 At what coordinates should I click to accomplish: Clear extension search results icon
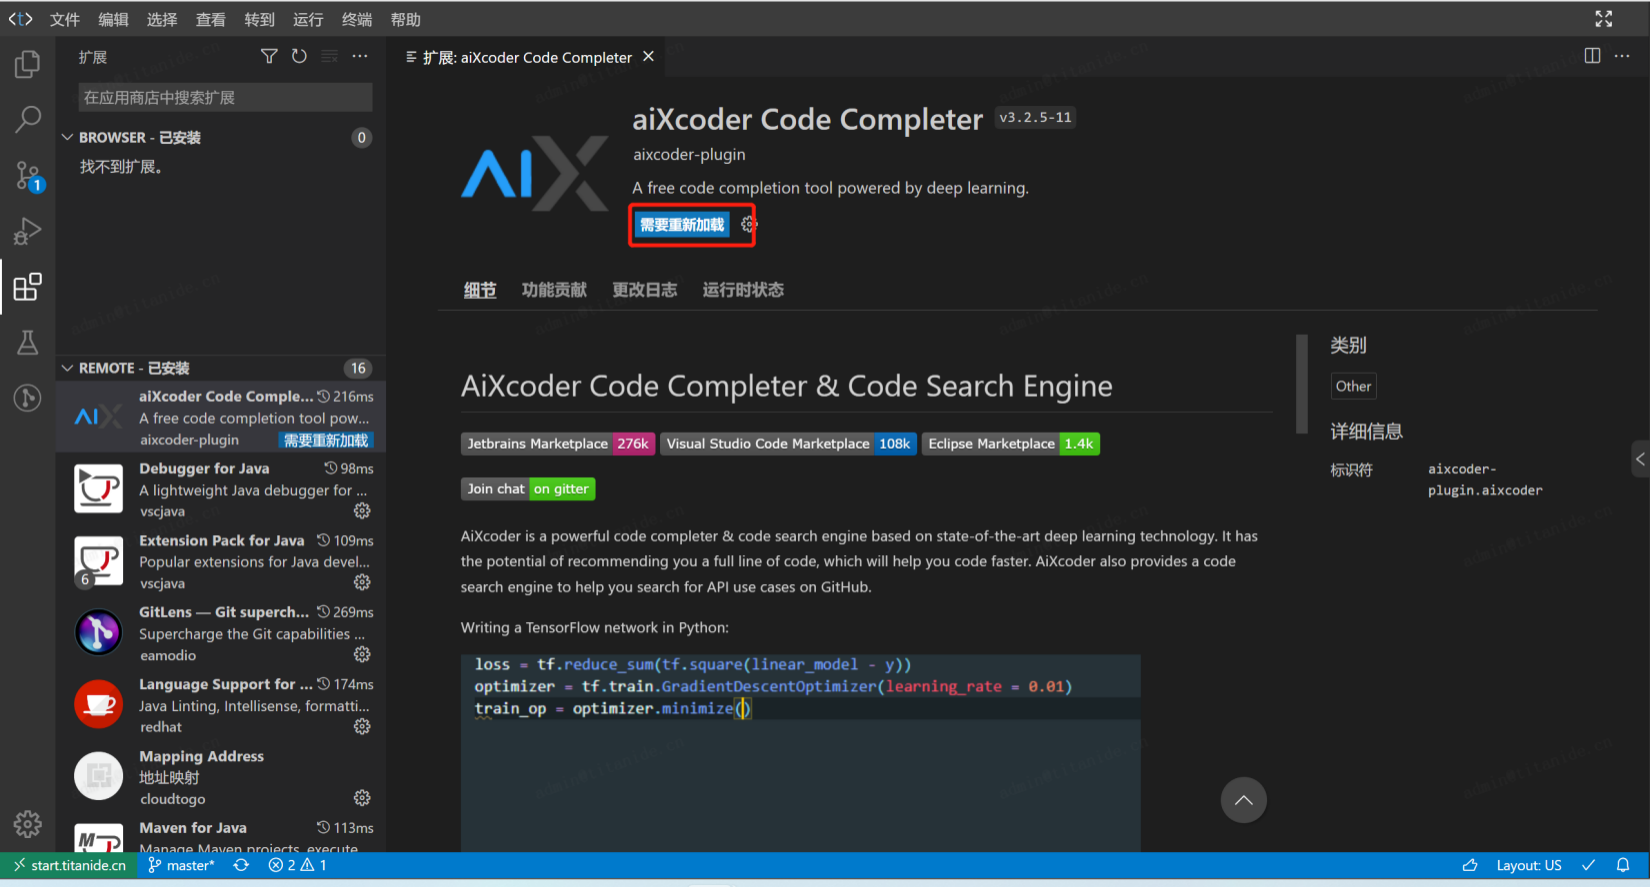[329, 56]
